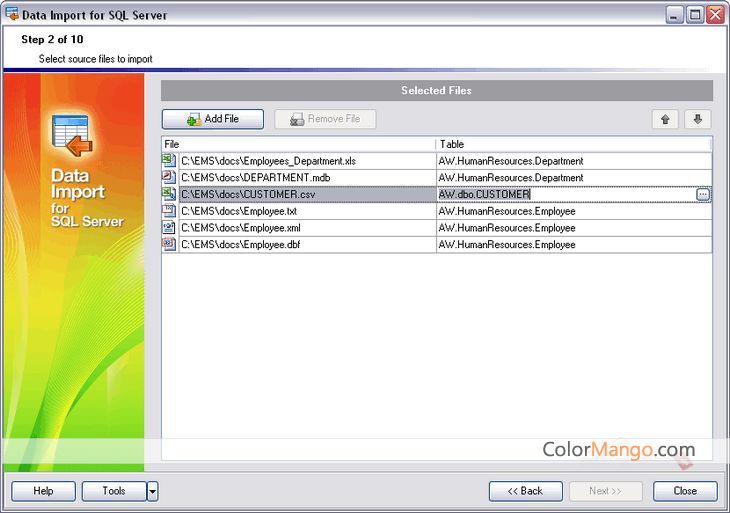The image size is (730, 513).
Task: Click table cell for Employee.xml row
Action: (574, 228)
